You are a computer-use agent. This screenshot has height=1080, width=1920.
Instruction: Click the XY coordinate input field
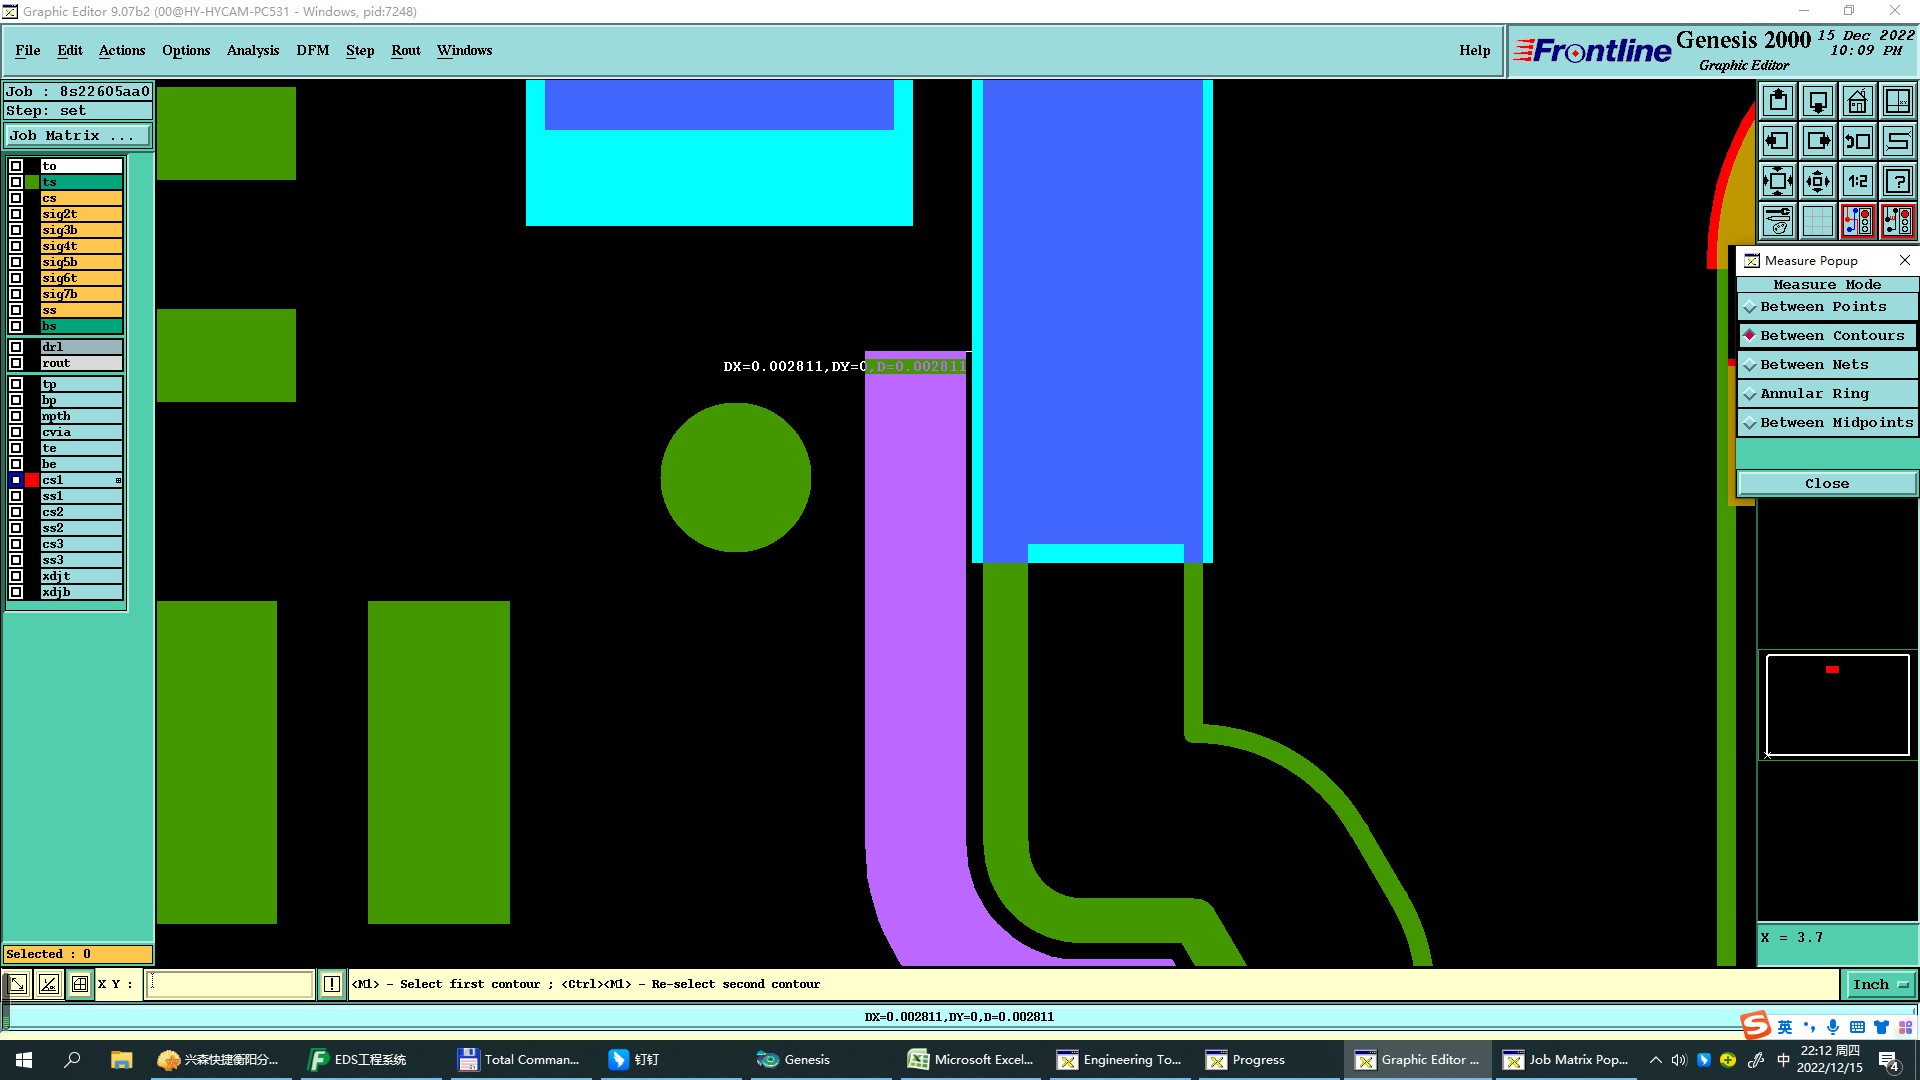pos(230,984)
